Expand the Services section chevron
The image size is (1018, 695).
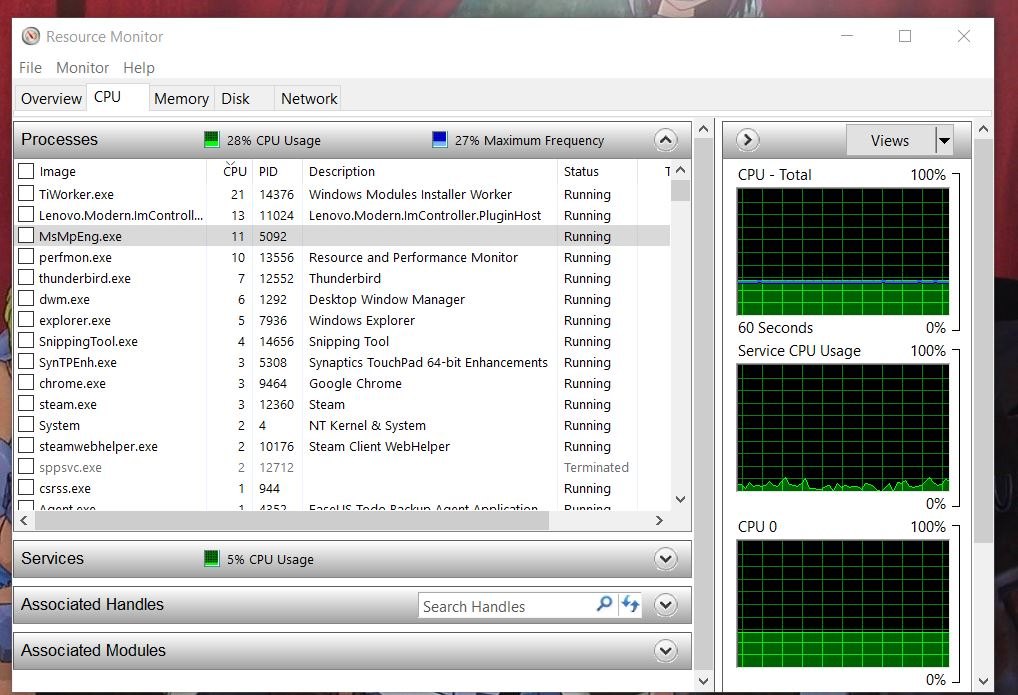[665, 559]
